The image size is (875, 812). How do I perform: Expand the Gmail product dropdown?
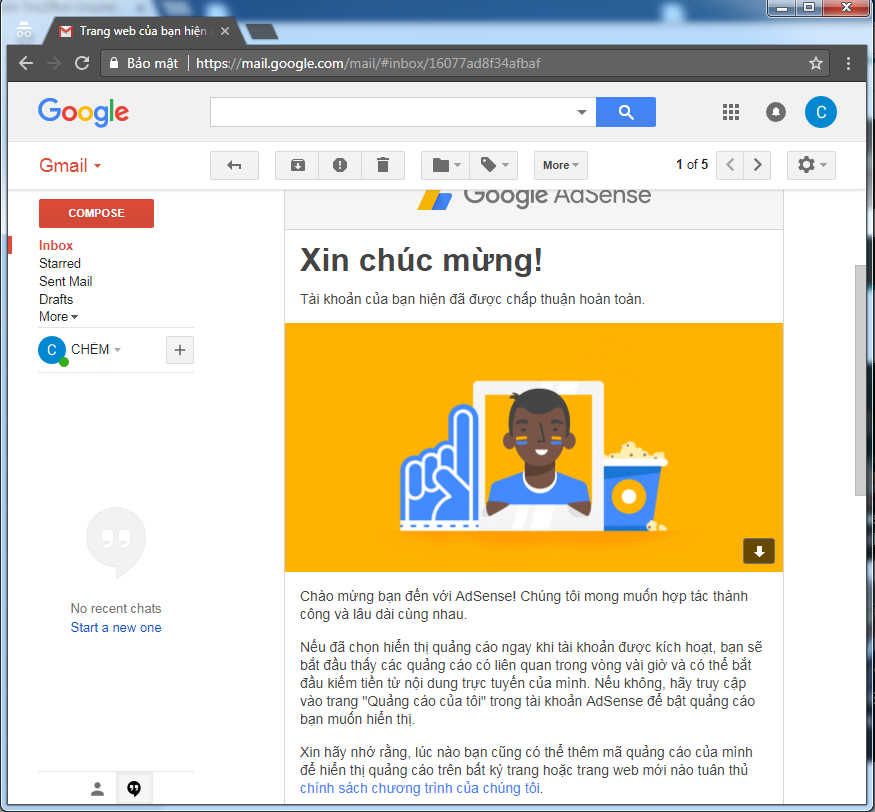pos(70,166)
